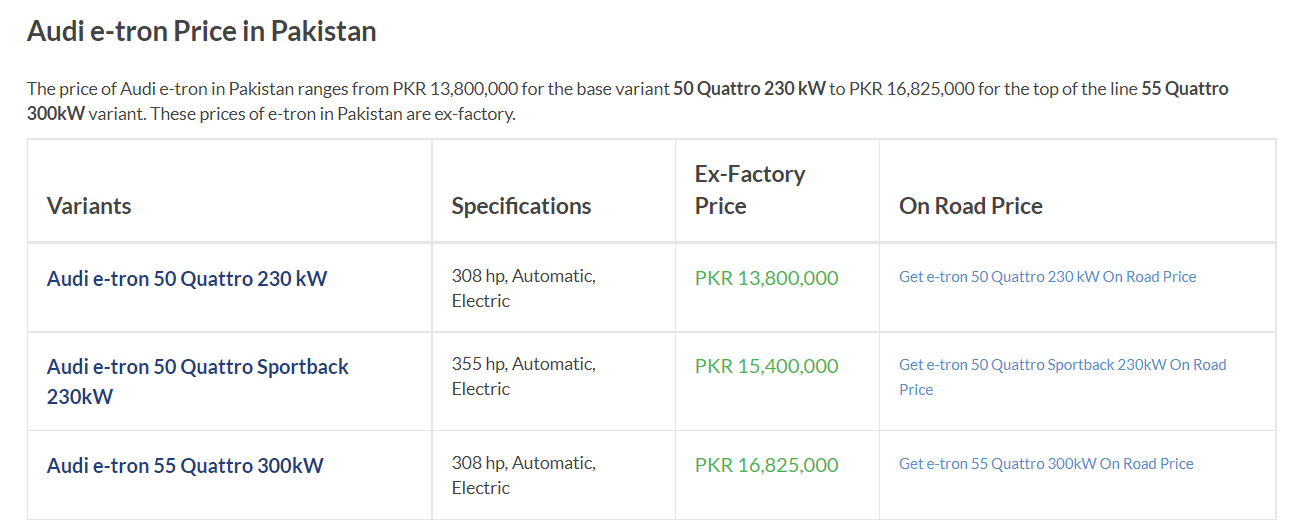This screenshot has height=524, width=1299.
Task: Click bold 50 Quattro 230 kW in the paragraph
Action: [x=749, y=88]
